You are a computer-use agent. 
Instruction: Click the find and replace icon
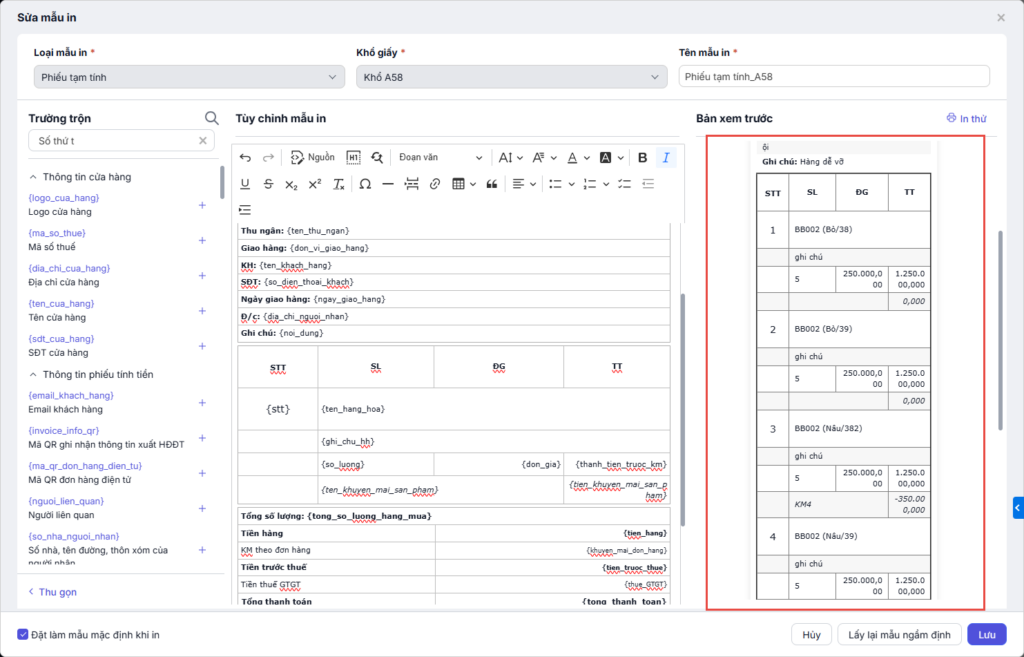tap(377, 158)
